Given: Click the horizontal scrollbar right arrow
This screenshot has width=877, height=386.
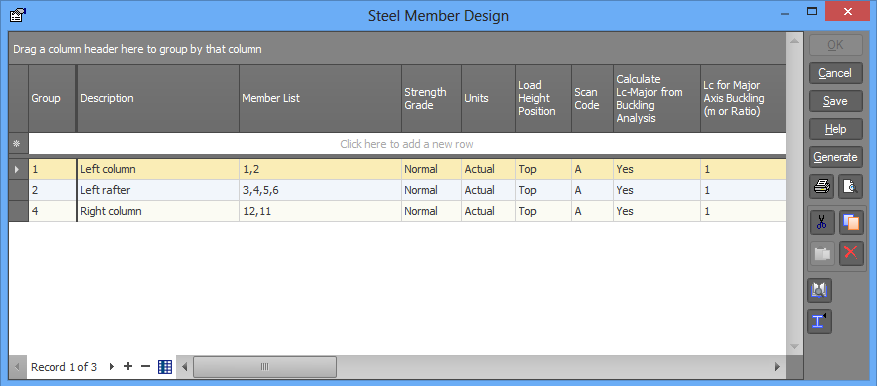Looking at the screenshot, I should 777,367.
